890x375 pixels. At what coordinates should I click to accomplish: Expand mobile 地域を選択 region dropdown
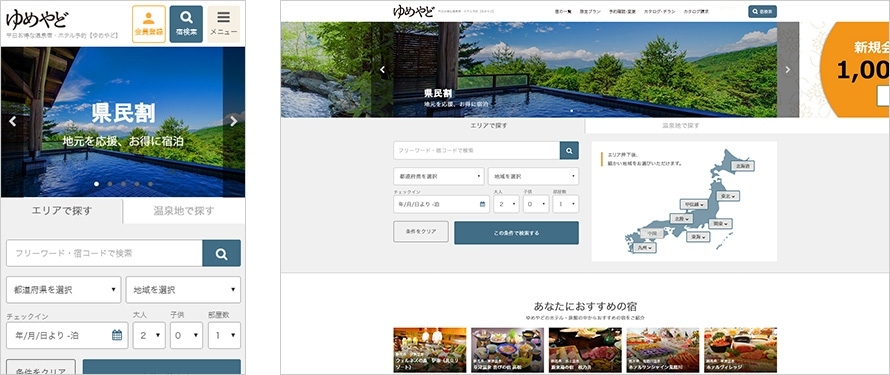[x=183, y=290]
